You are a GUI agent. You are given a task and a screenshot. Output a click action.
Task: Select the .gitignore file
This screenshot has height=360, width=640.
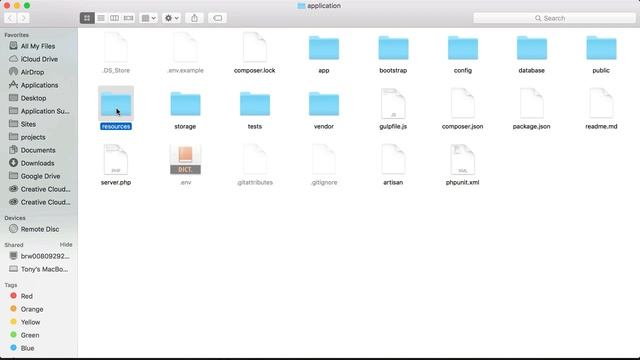pyautogui.click(x=324, y=165)
